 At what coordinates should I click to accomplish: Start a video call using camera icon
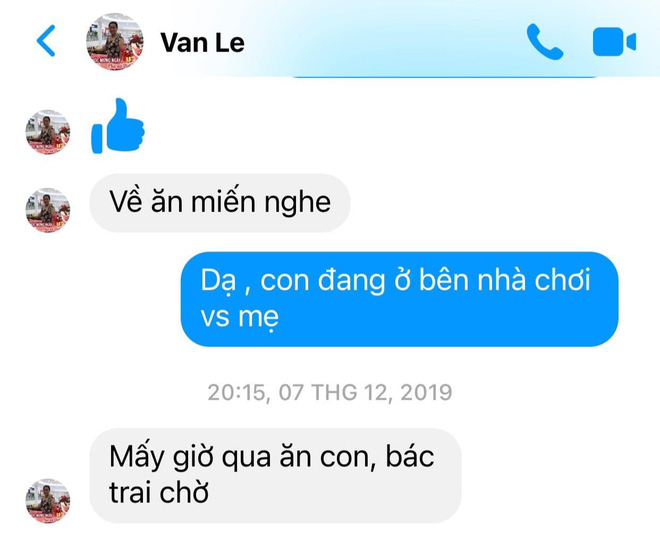[614, 42]
